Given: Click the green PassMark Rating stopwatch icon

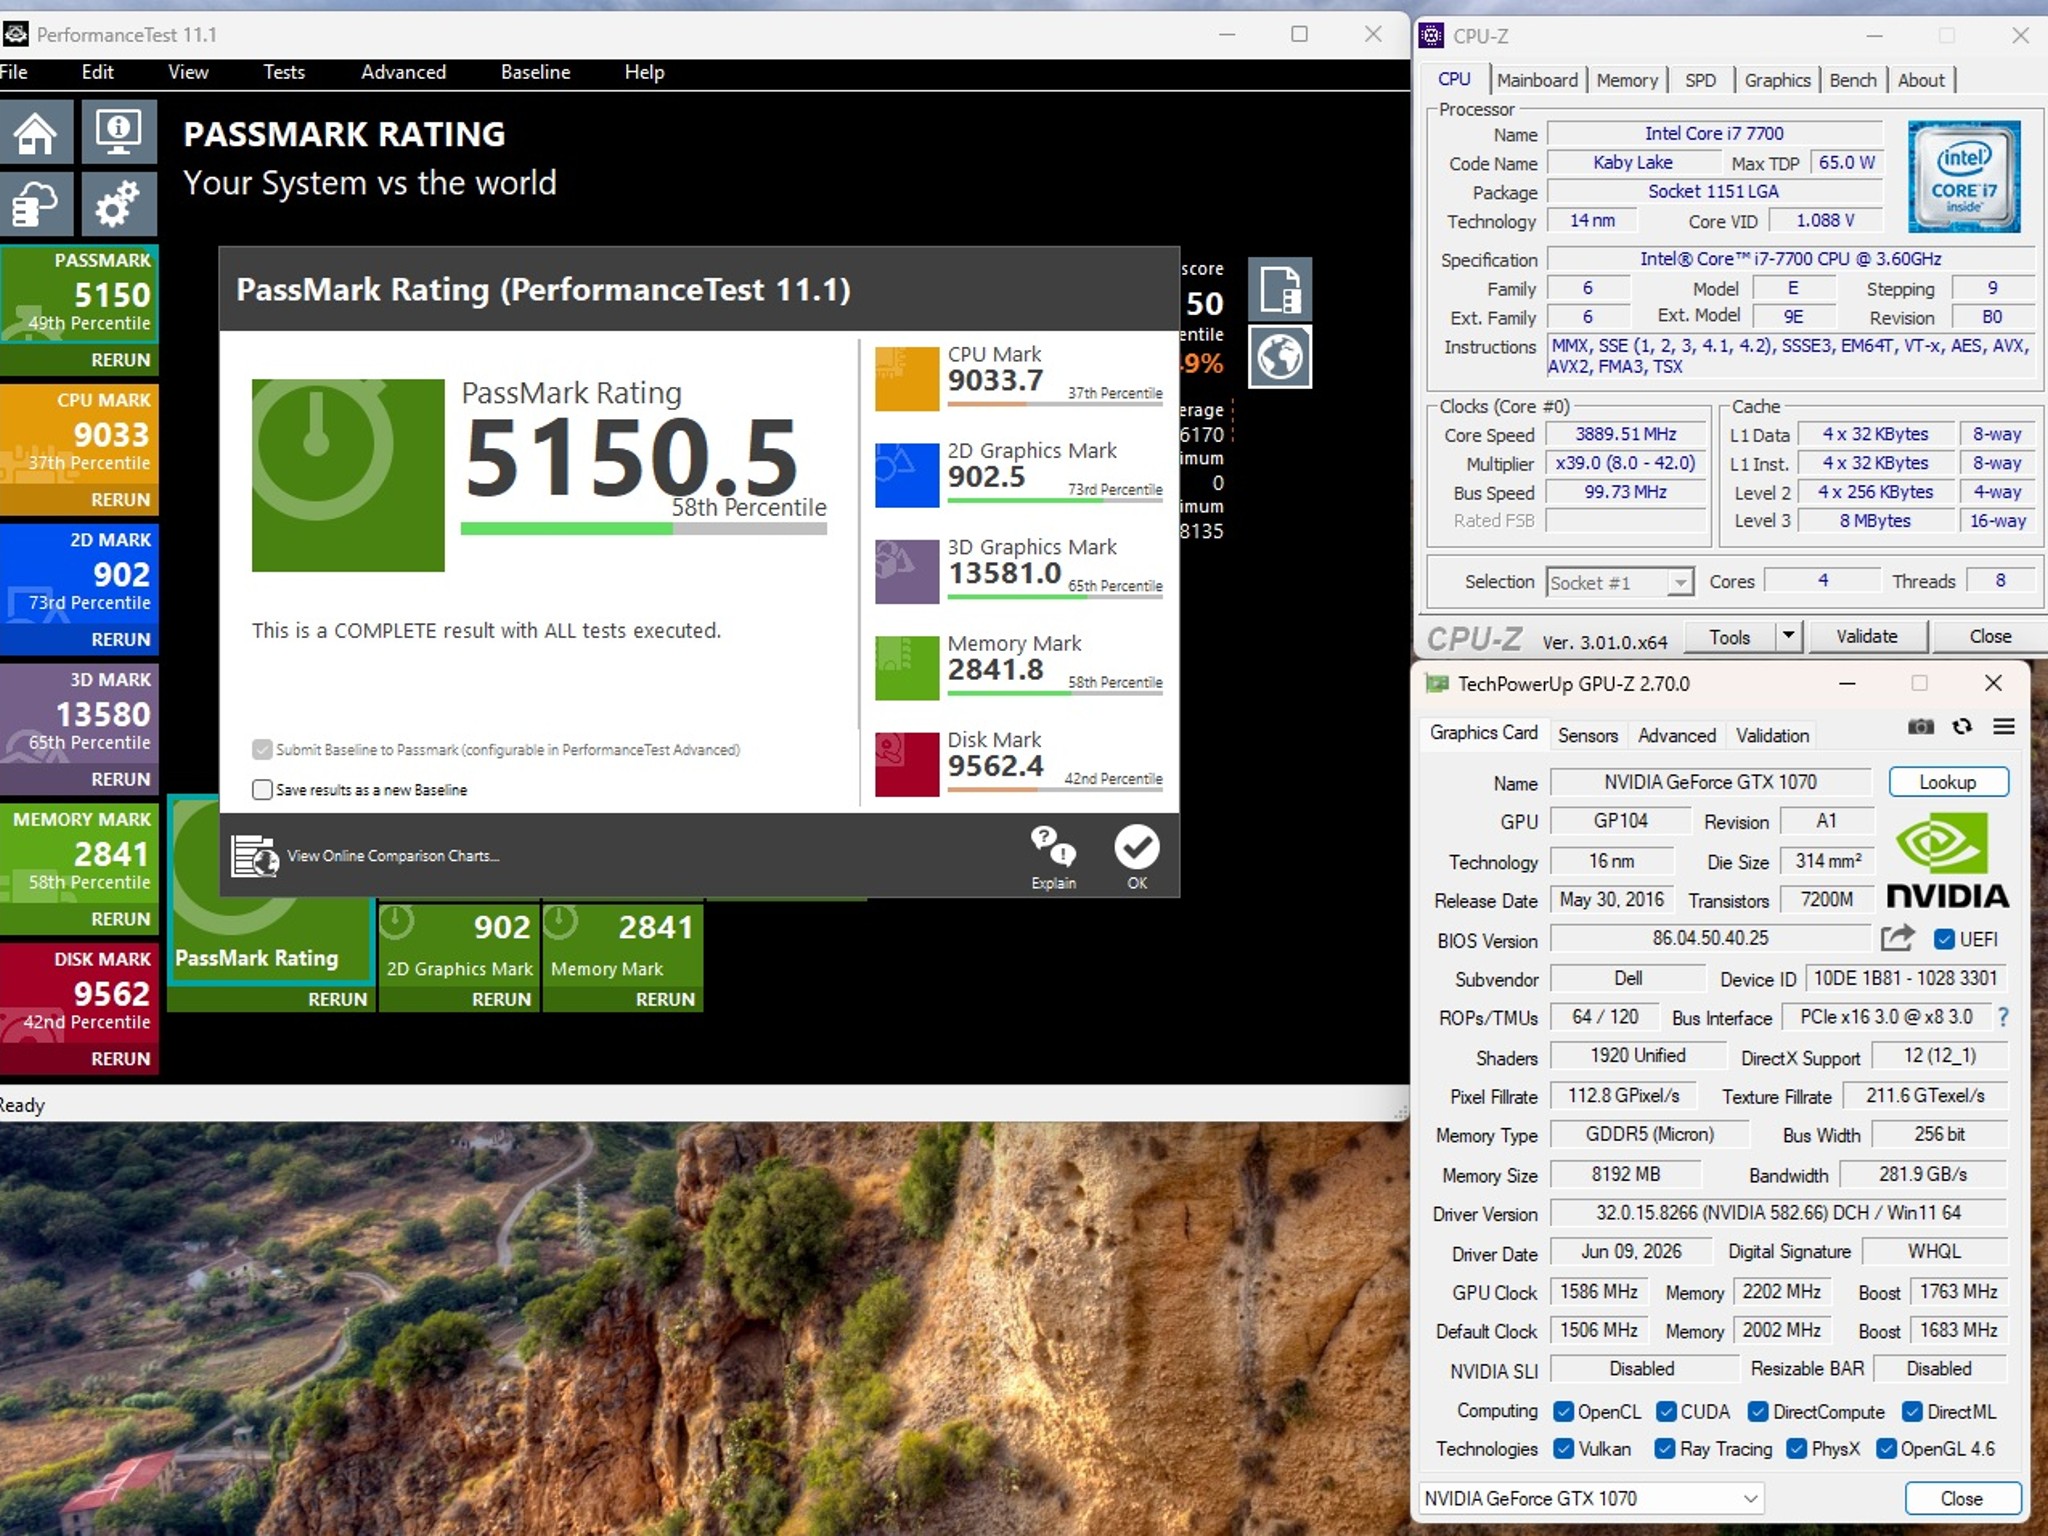Looking at the screenshot, I should tap(348, 475).
